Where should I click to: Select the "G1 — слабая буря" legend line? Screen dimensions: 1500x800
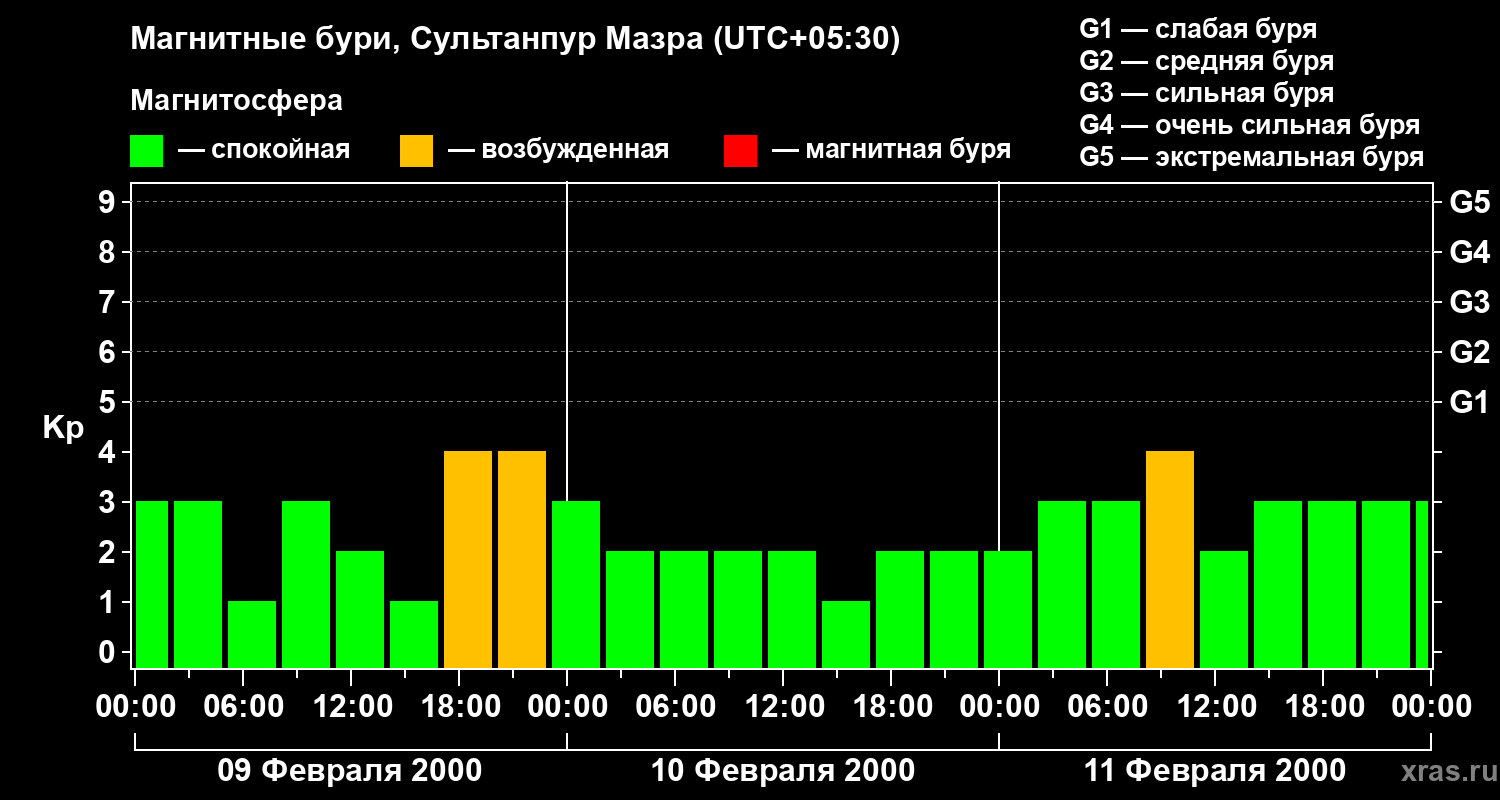1198,29
